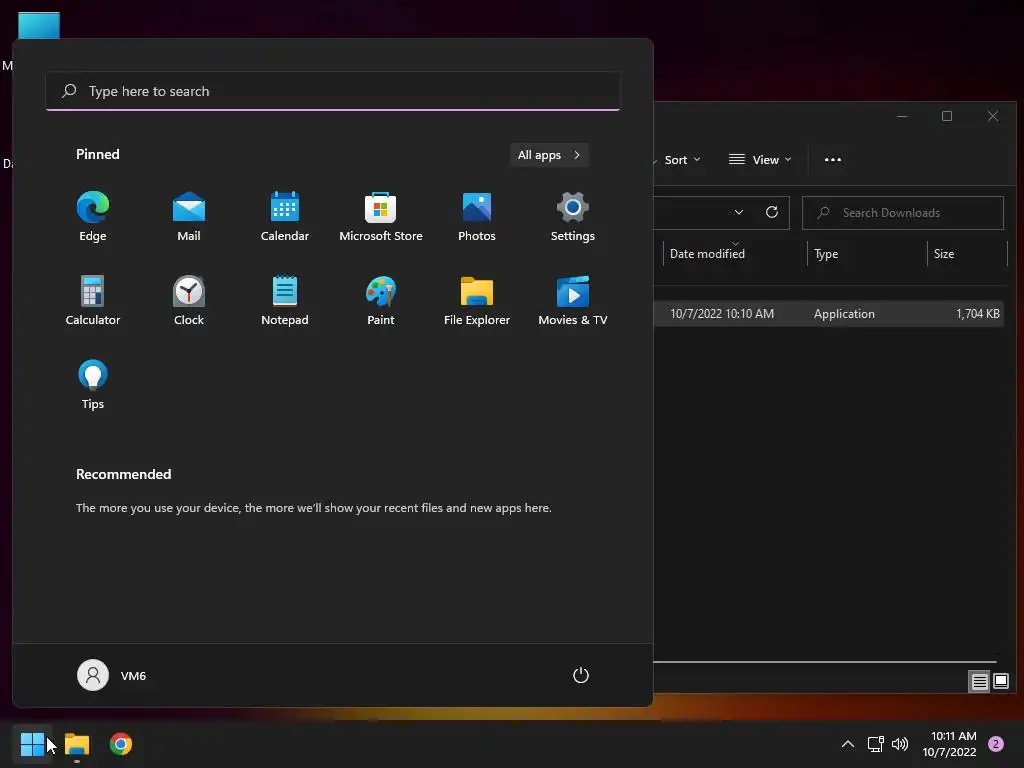This screenshot has width=1024, height=768.
Task: Launch Notepad from Start menu
Action: [285, 300]
